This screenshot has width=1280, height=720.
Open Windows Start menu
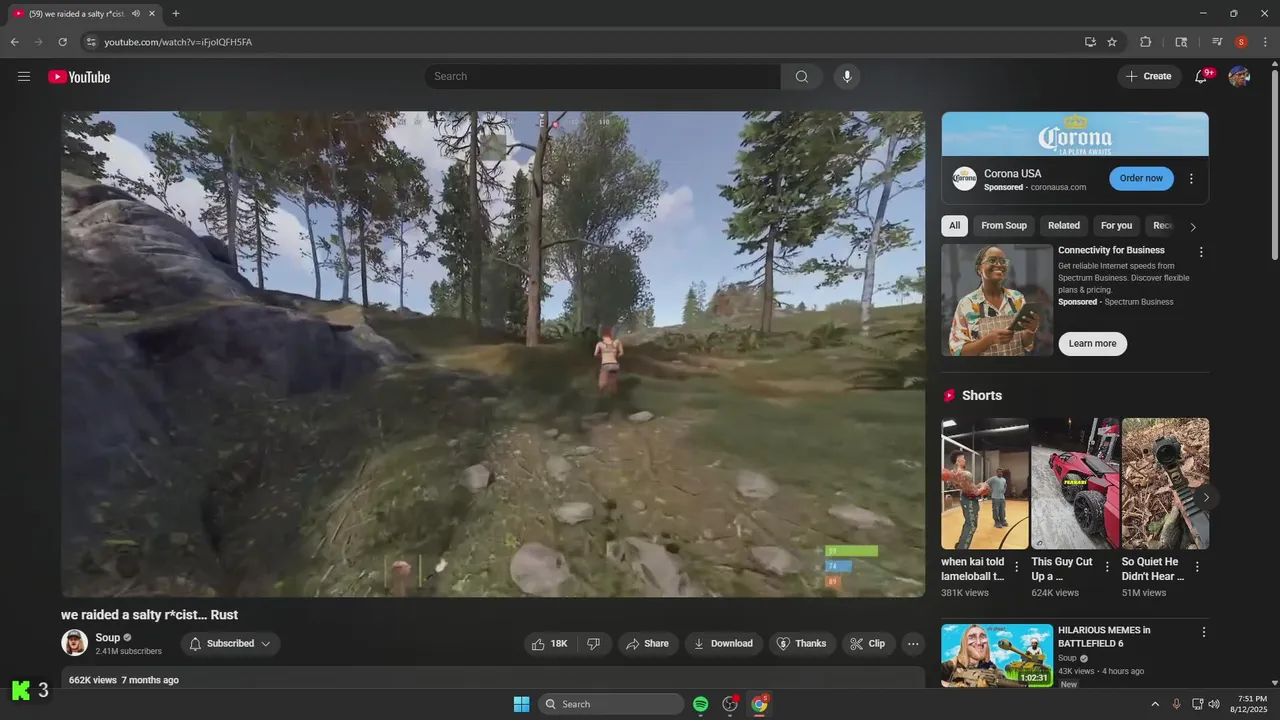pos(521,704)
